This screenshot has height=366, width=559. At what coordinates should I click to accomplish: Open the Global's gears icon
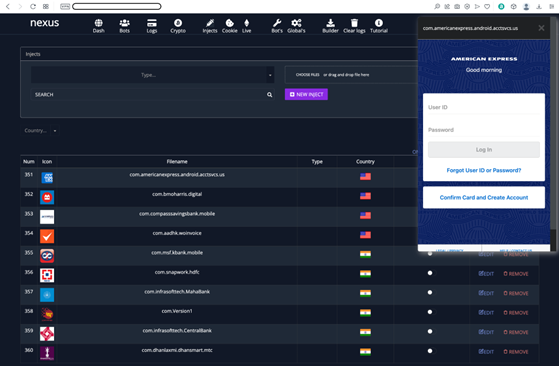click(x=296, y=23)
